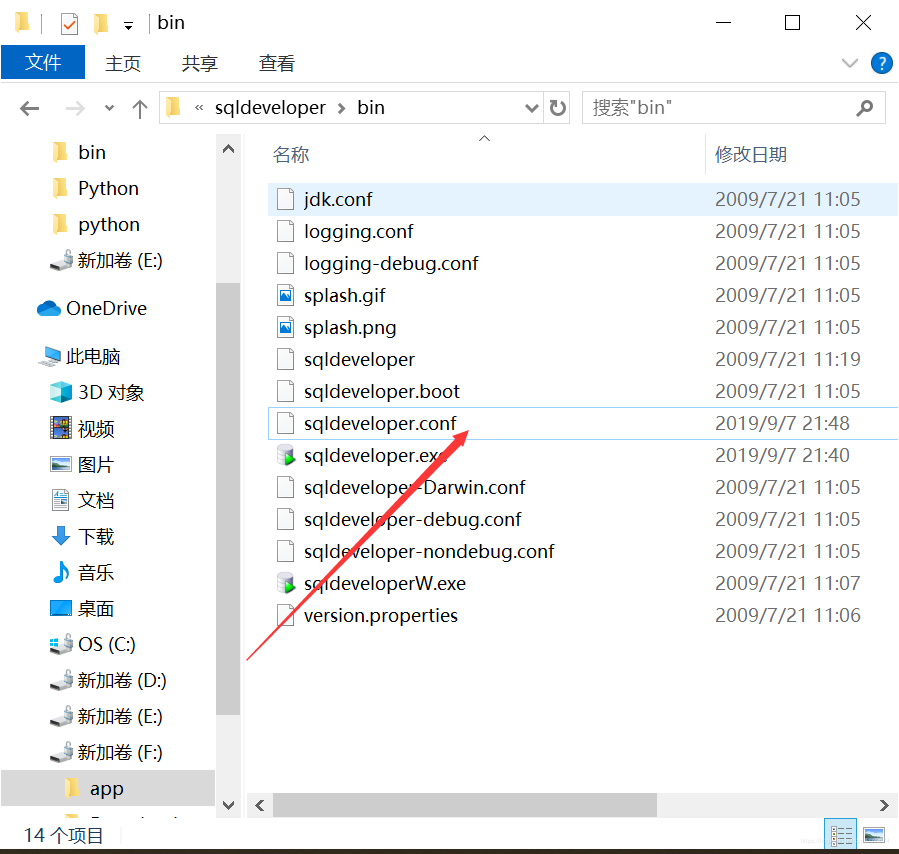This screenshot has width=899, height=854.
Task: Open the 图片 library folder
Action: (96, 465)
